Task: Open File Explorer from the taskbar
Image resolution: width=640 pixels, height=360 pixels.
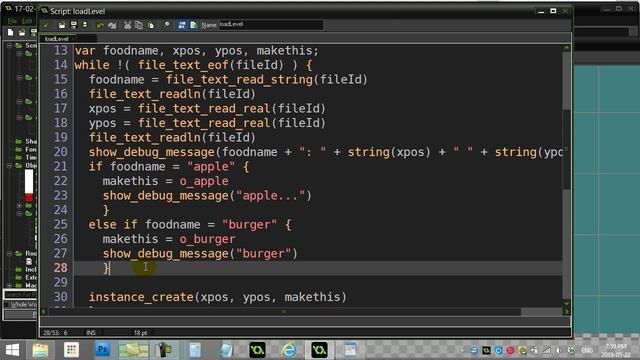Action: point(40,350)
